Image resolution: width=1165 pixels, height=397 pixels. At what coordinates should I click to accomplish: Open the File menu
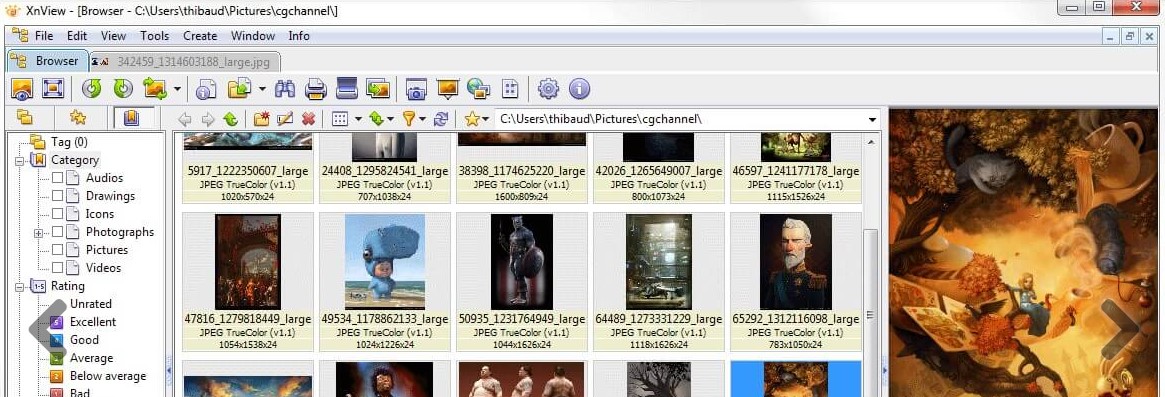[x=44, y=36]
